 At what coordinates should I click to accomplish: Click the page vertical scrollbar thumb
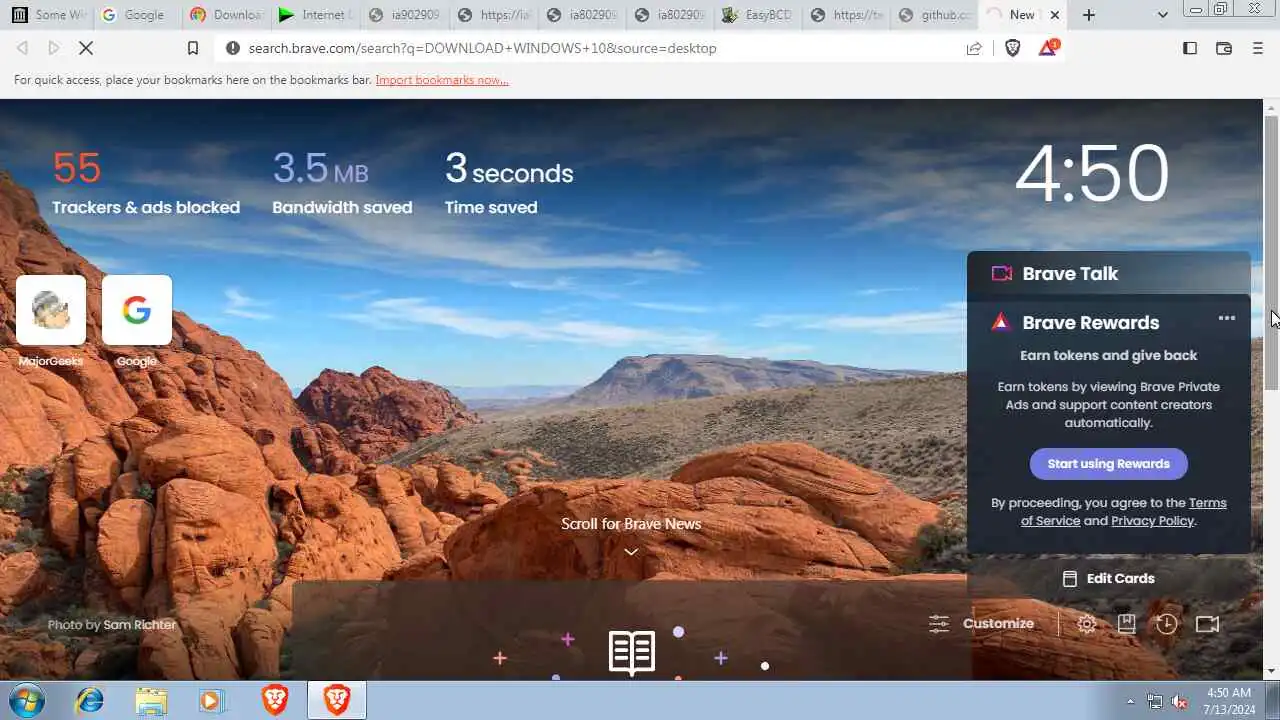pyautogui.click(x=1272, y=252)
